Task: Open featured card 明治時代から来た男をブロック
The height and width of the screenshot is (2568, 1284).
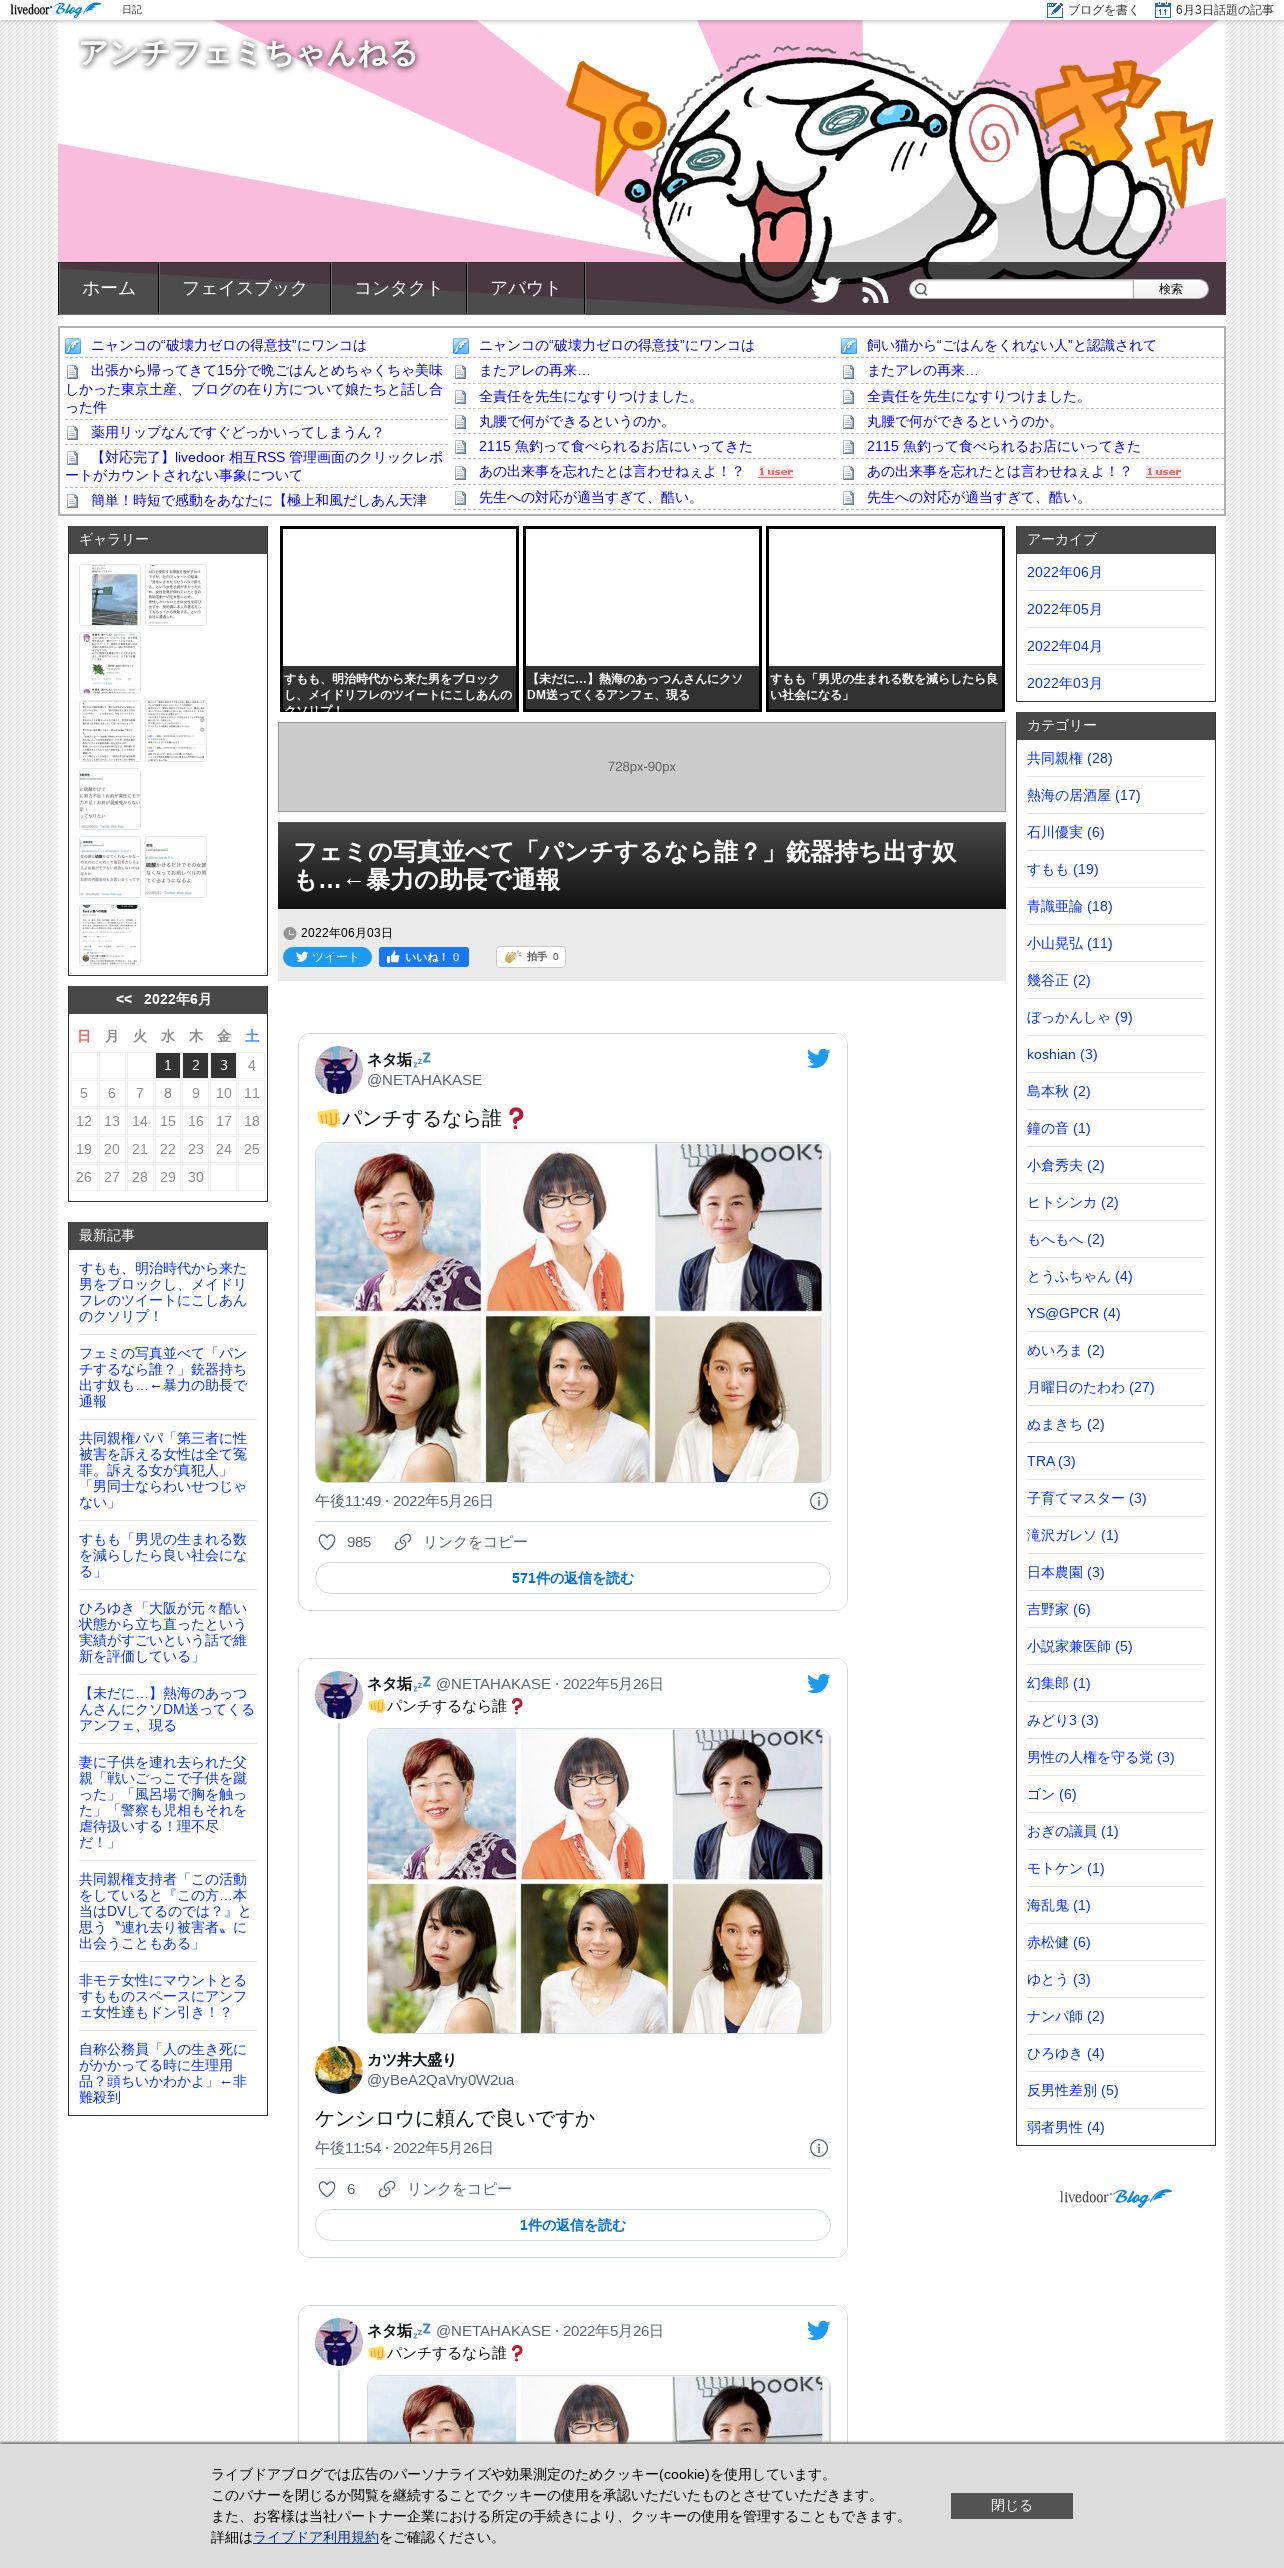Action: click(x=399, y=619)
